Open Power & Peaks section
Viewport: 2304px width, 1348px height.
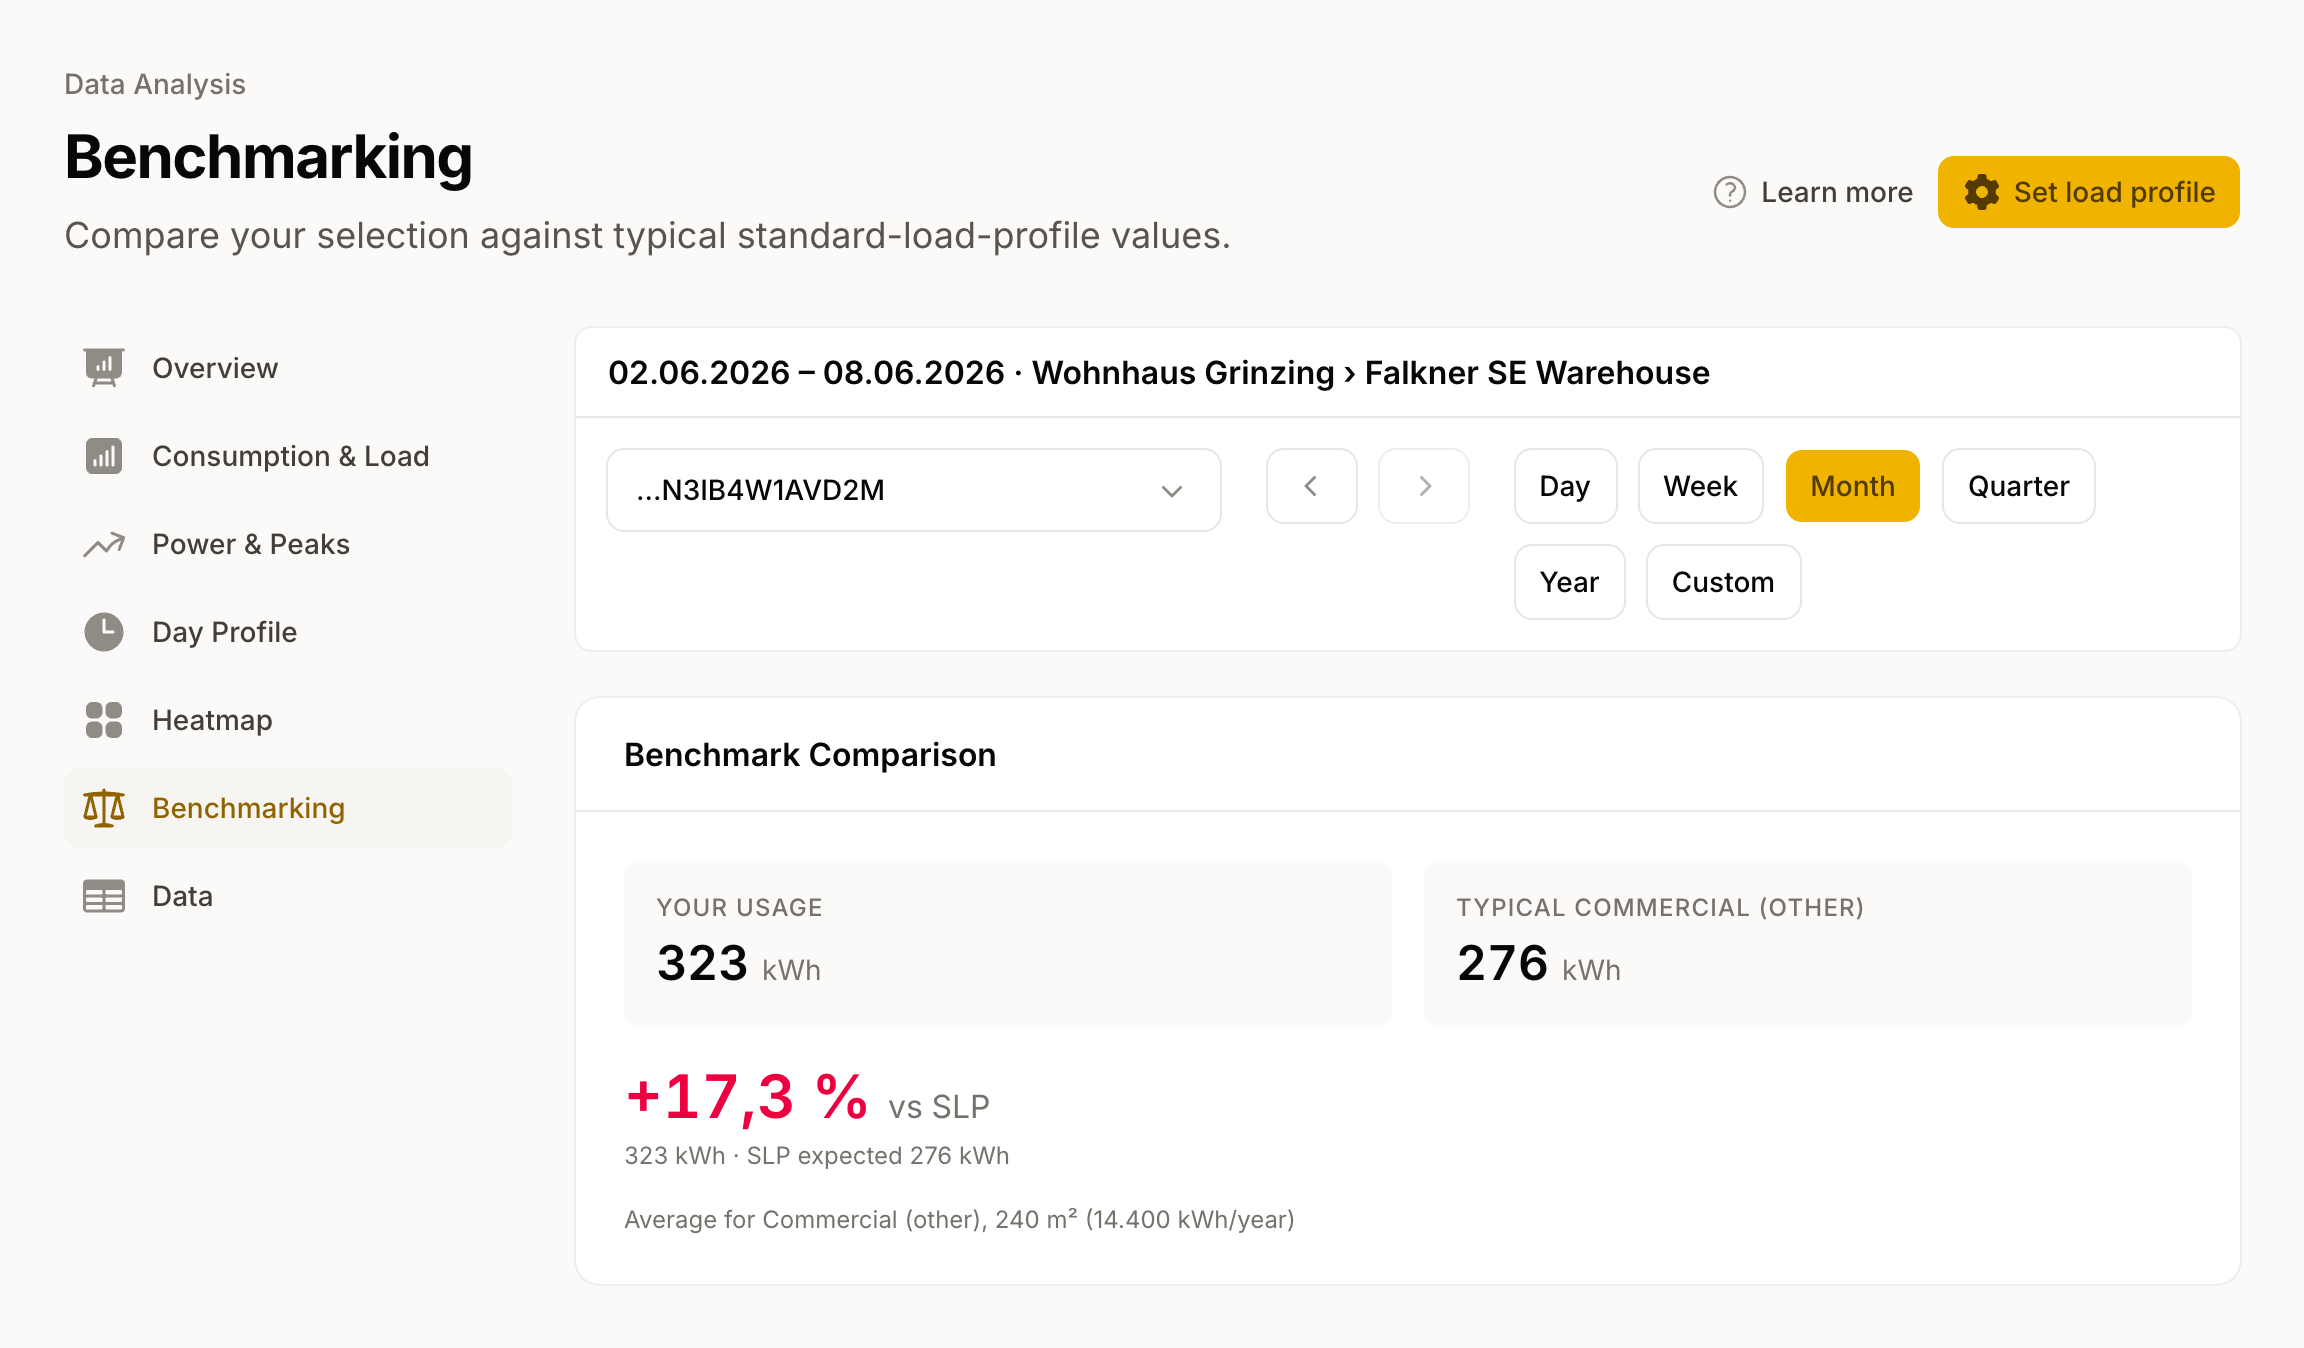[x=288, y=544]
